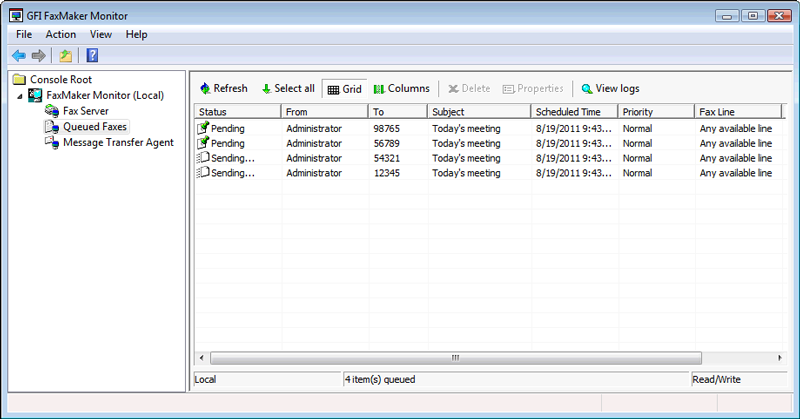
Task: Click "4 item(s) queued" in the status bar
Action: tap(380, 379)
